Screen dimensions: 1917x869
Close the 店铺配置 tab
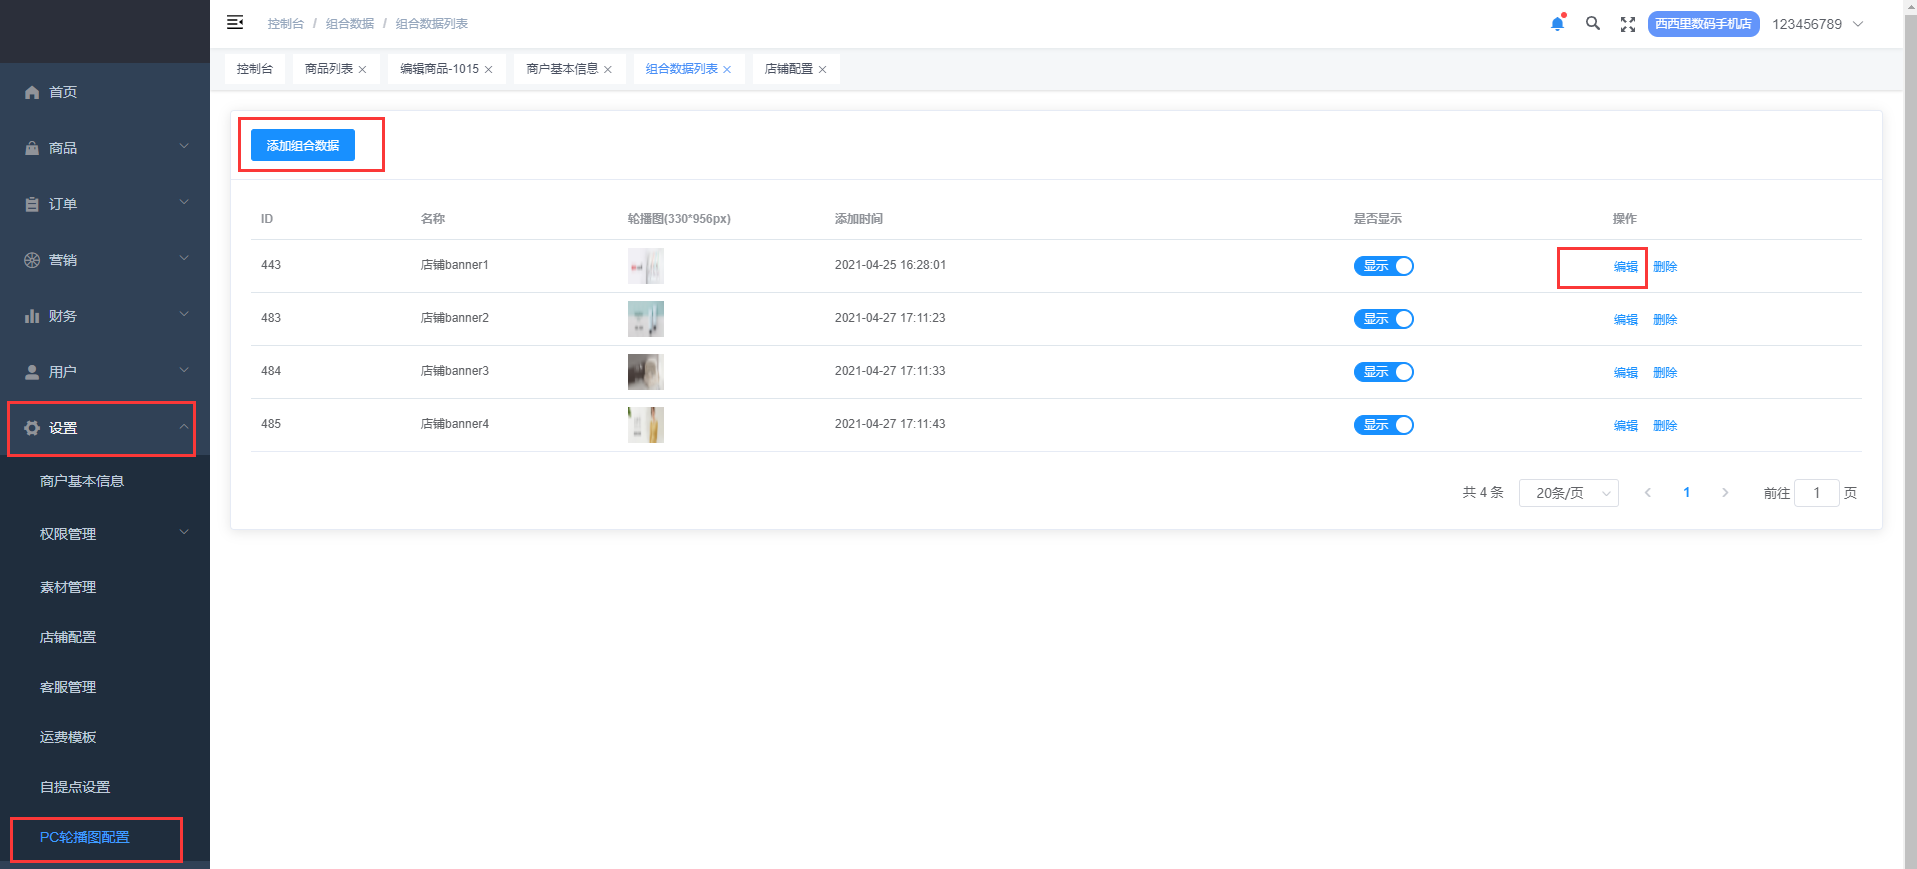[x=823, y=70]
